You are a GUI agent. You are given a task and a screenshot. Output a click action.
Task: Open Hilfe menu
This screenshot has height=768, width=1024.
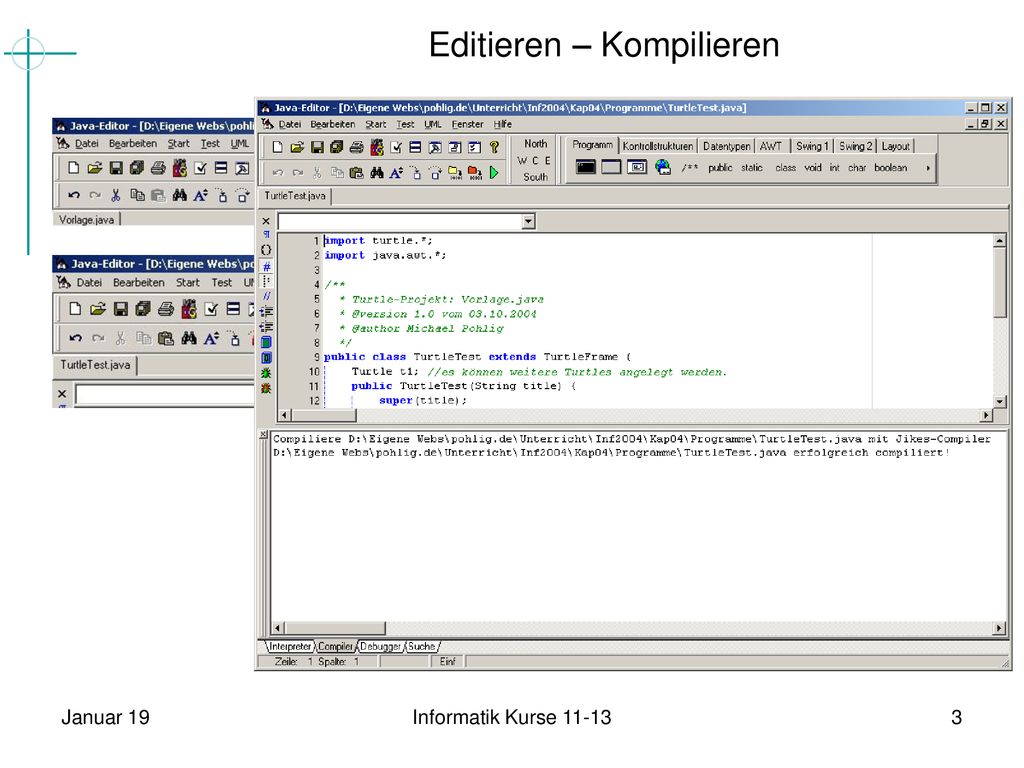[503, 124]
